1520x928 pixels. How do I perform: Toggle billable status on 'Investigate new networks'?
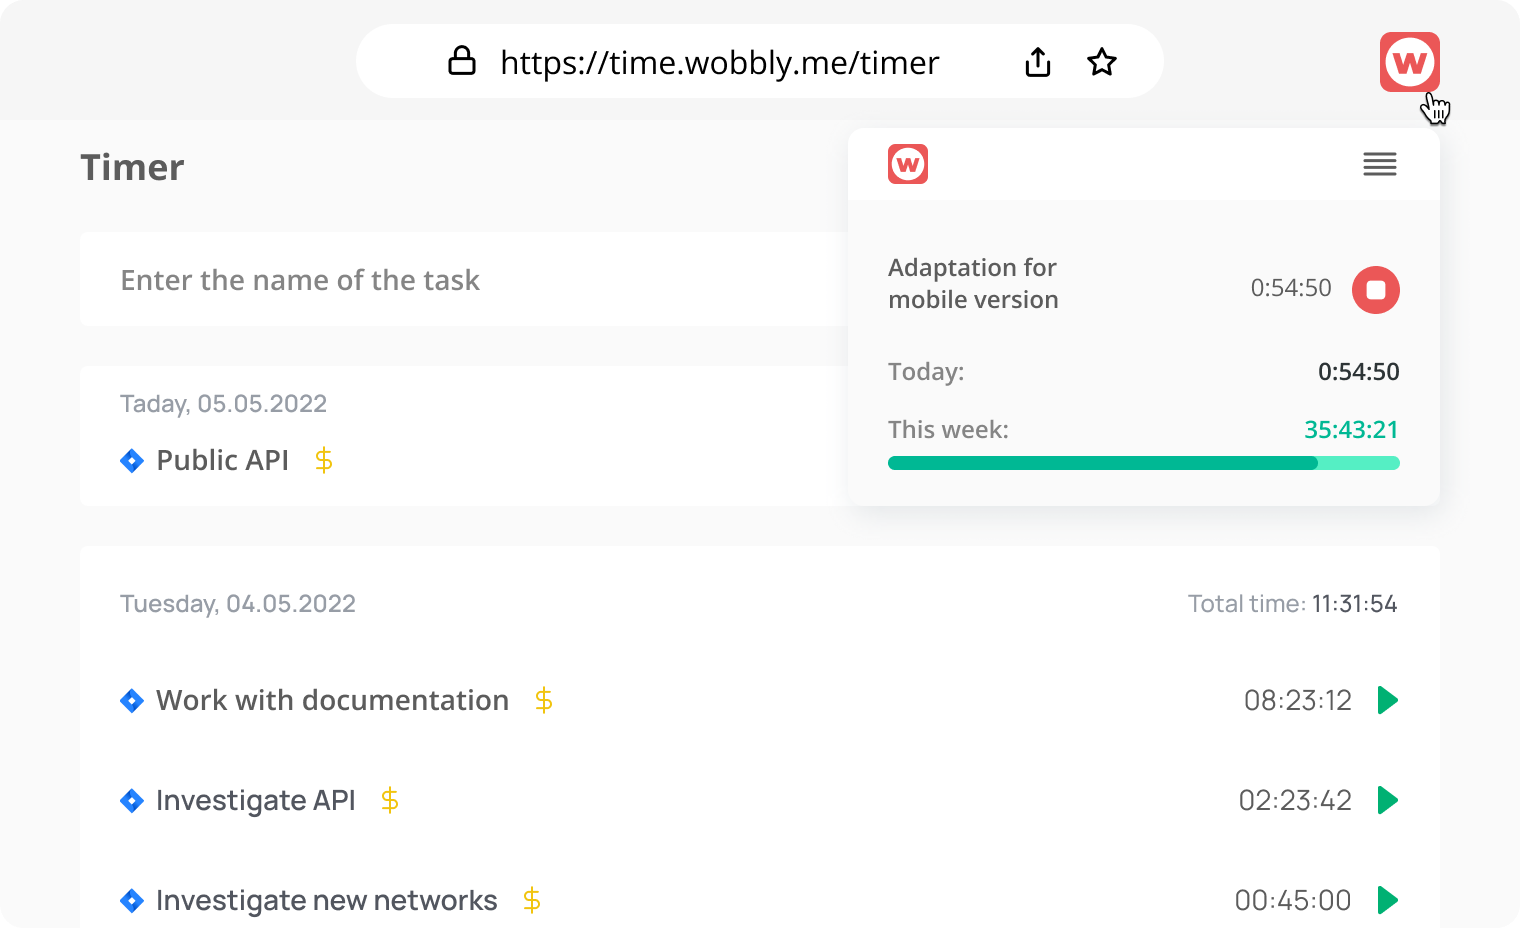531,900
